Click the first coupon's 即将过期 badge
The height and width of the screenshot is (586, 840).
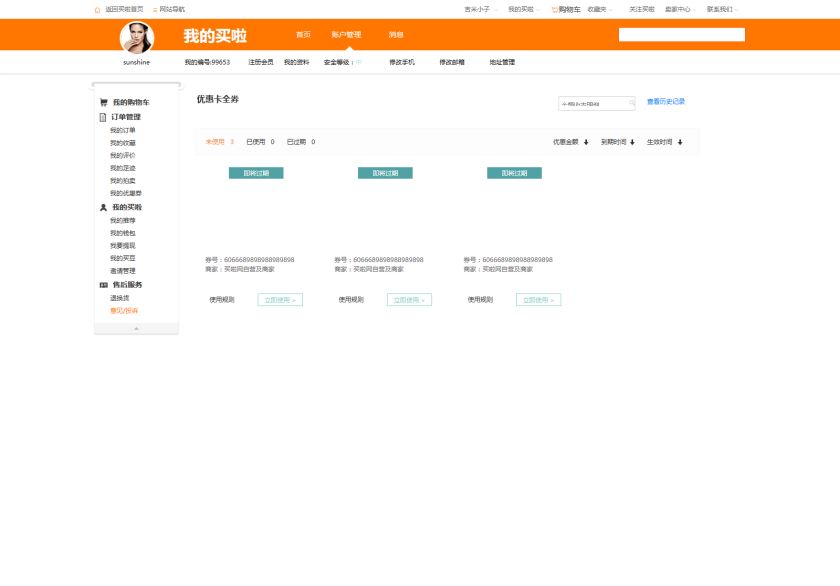(256, 173)
